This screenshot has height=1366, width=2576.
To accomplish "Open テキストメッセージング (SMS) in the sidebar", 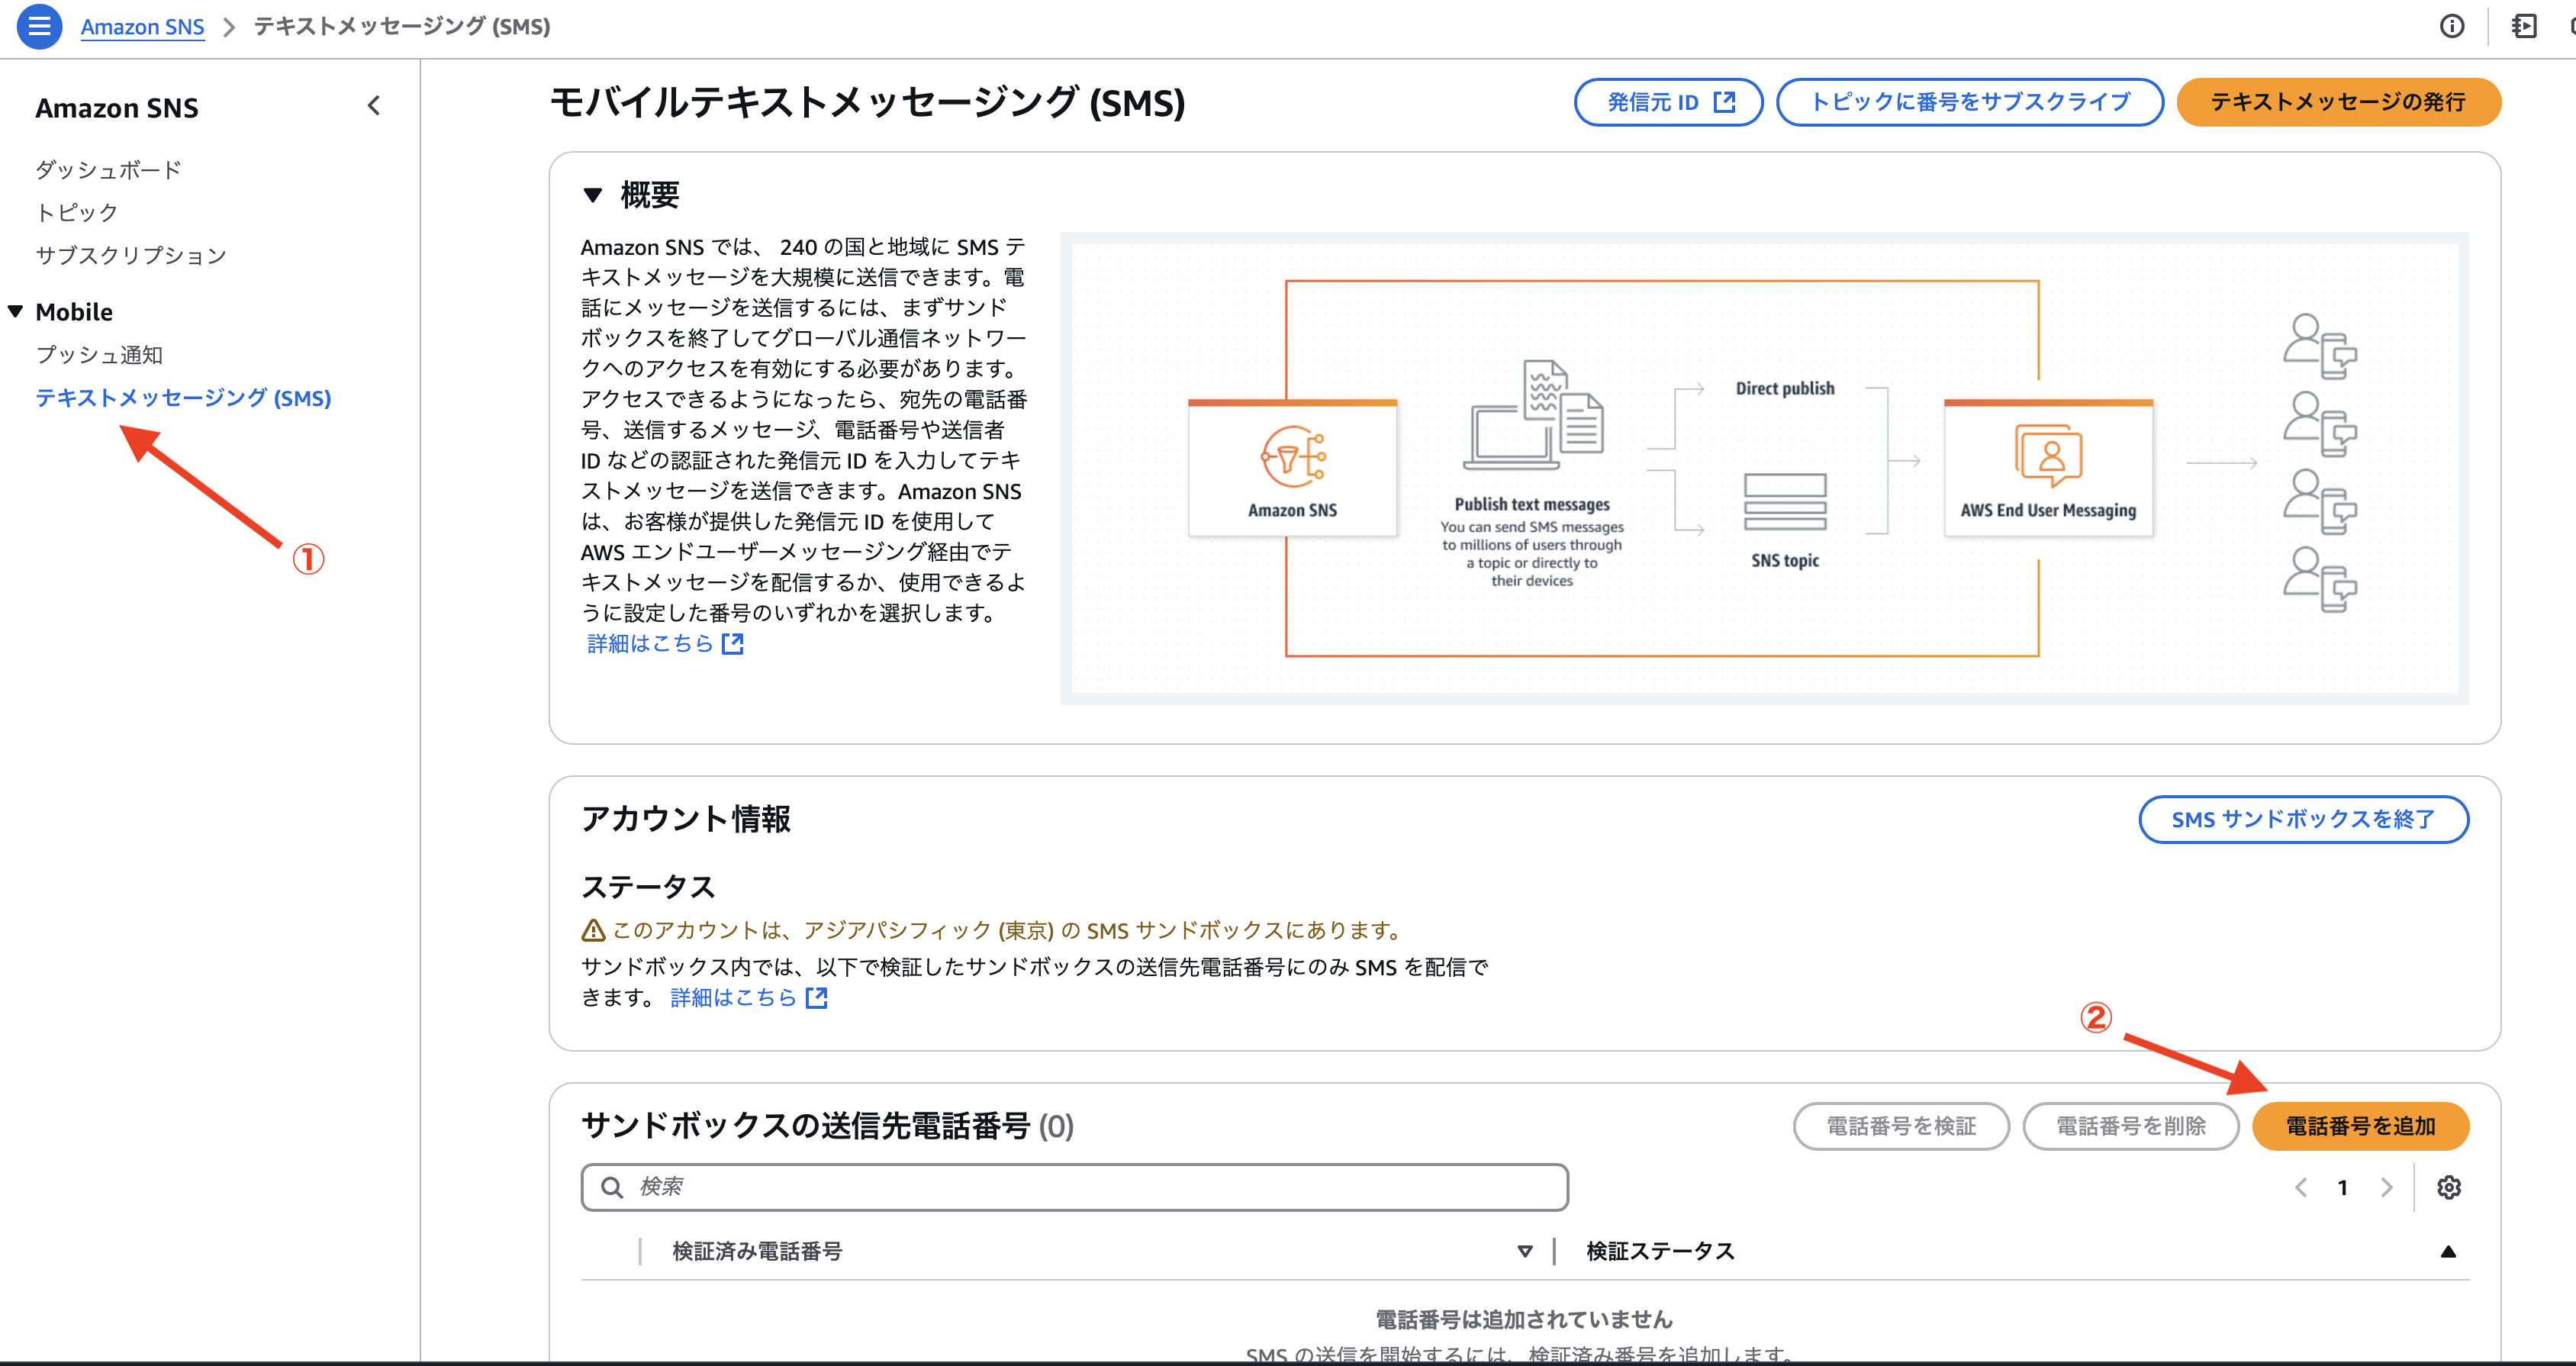I will (x=182, y=398).
